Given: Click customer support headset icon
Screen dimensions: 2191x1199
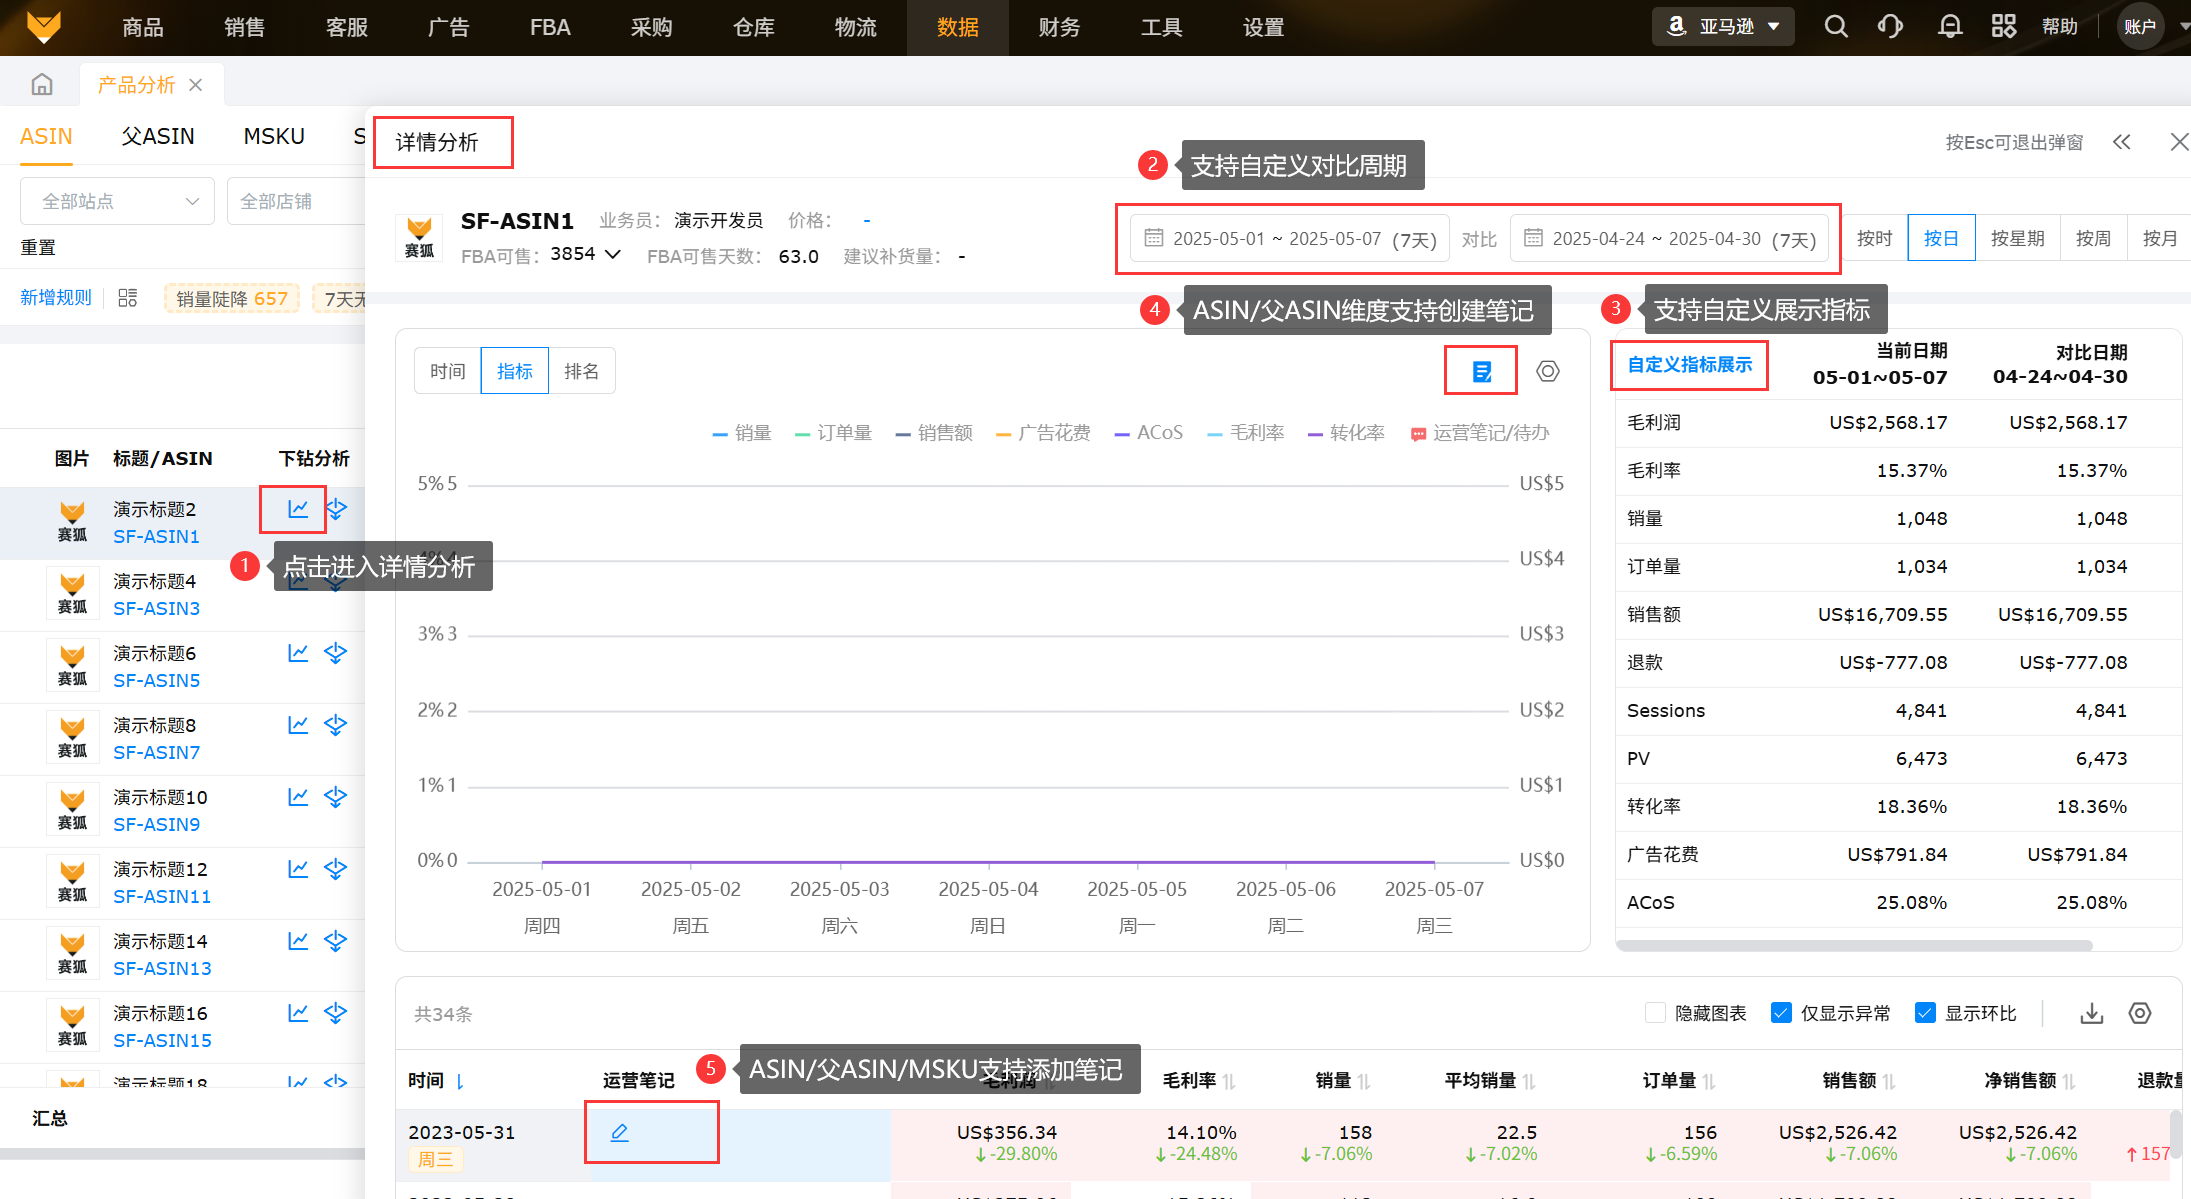Looking at the screenshot, I should [x=1890, y=27].
